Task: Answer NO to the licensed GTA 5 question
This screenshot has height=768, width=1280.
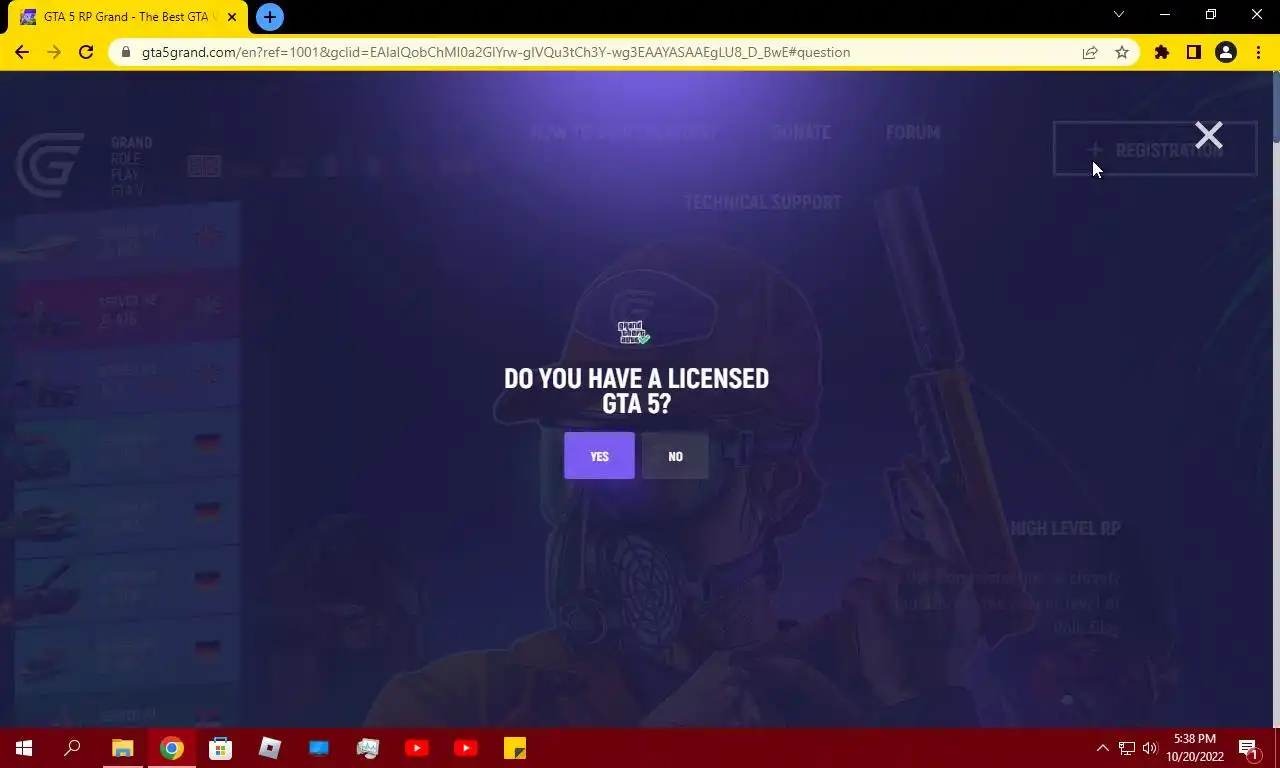Action: (x=675, y=456)
